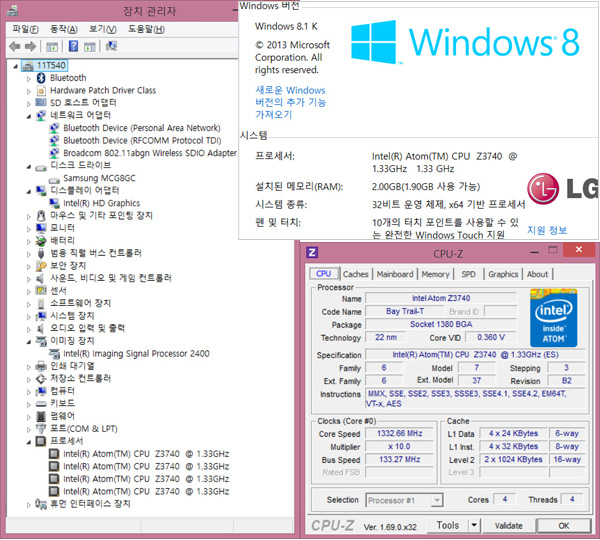Click the Core Speed value 1332.66 MHz
The width and height of the screenshot is (600, 540).
pyautogui.click(x=400, y=433)
